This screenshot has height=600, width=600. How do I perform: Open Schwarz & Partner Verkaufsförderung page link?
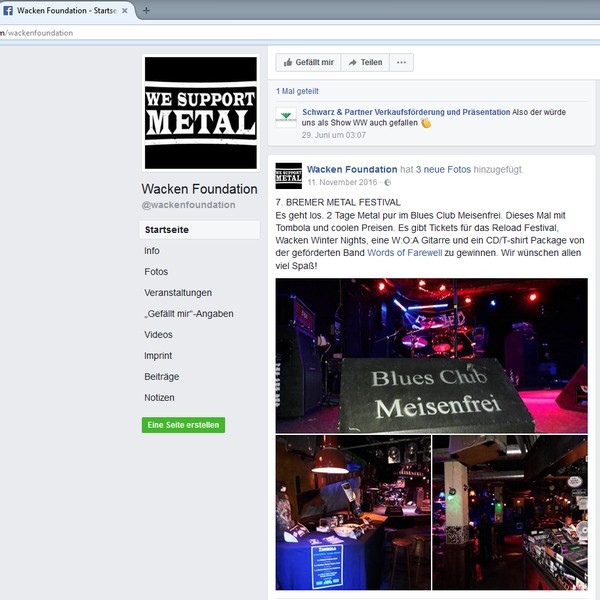406,112
